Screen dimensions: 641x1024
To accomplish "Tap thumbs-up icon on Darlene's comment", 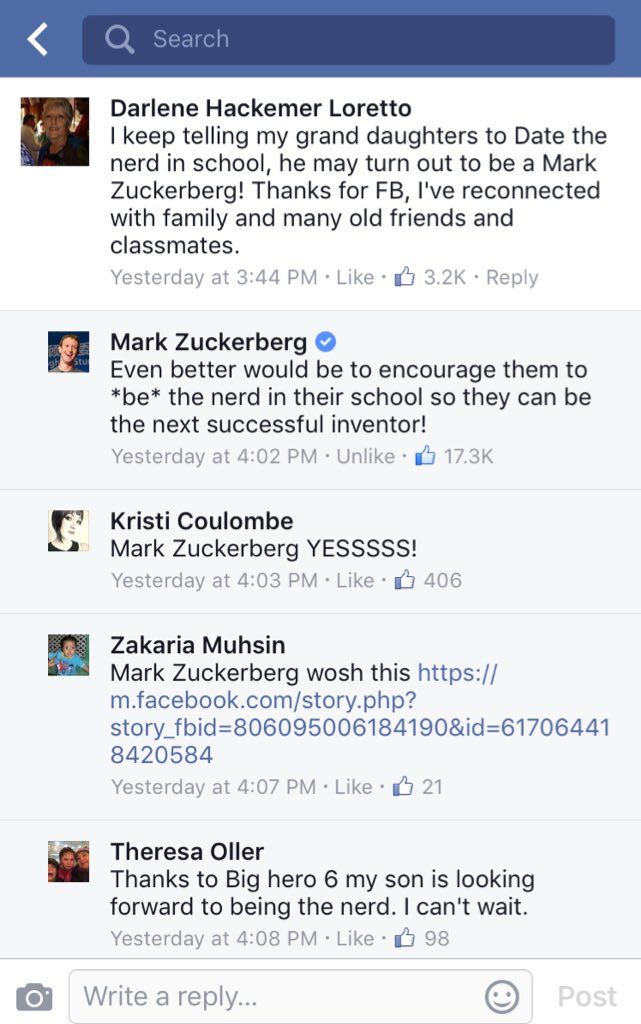I will pos(405,277).
